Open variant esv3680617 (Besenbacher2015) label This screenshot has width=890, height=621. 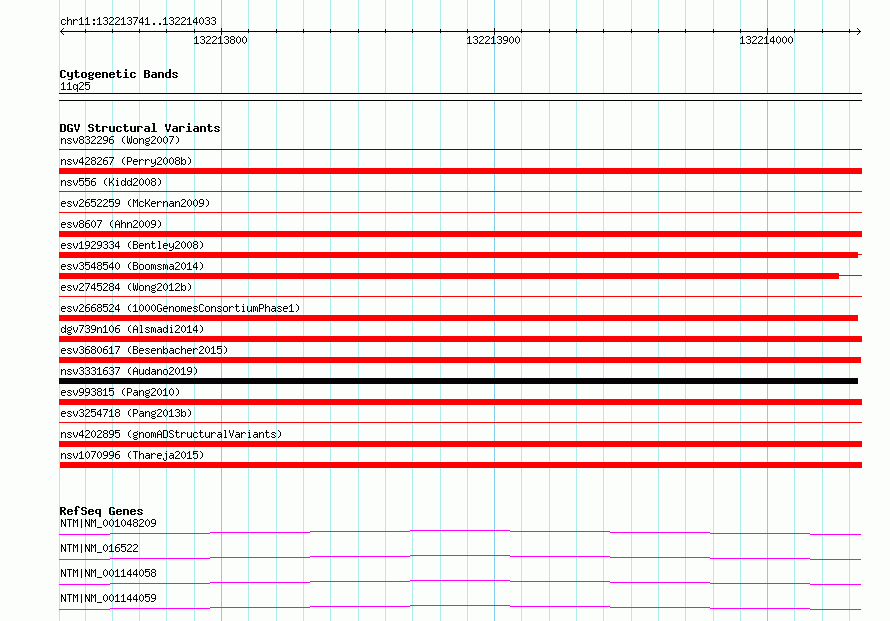[144, 350]
